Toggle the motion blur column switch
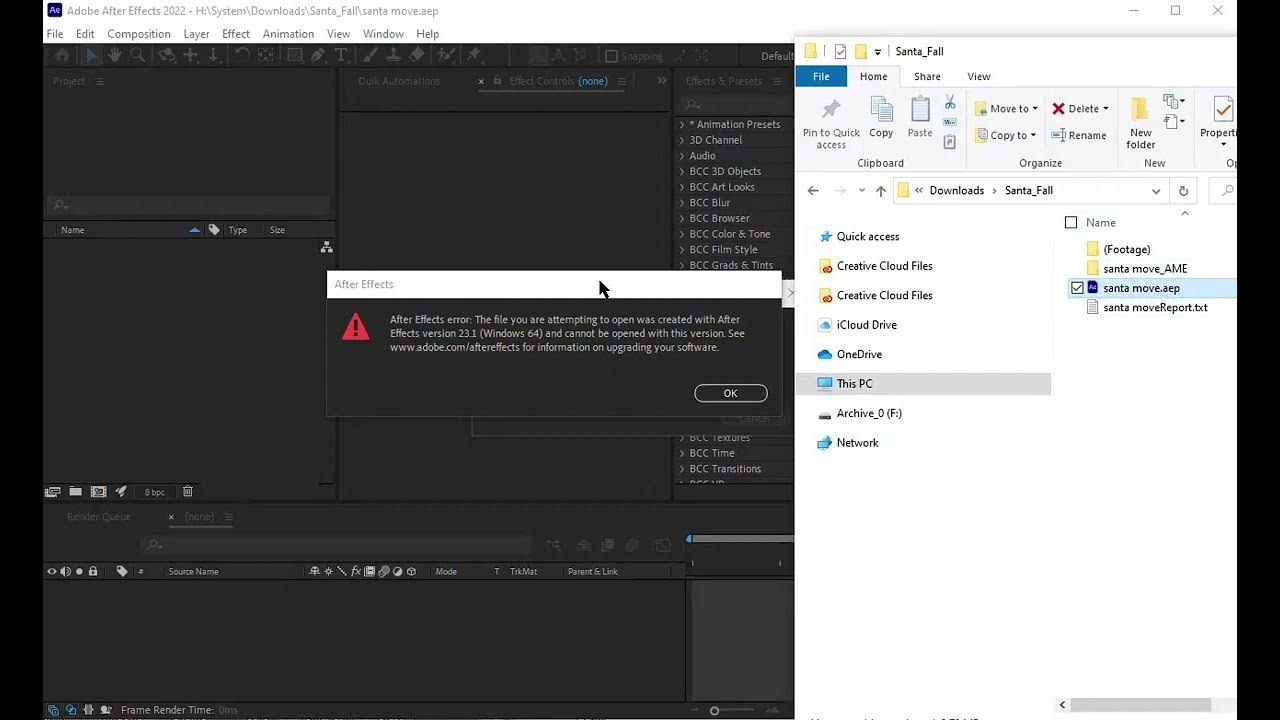Screen dimensions: 1280x720 click(384, 572)
